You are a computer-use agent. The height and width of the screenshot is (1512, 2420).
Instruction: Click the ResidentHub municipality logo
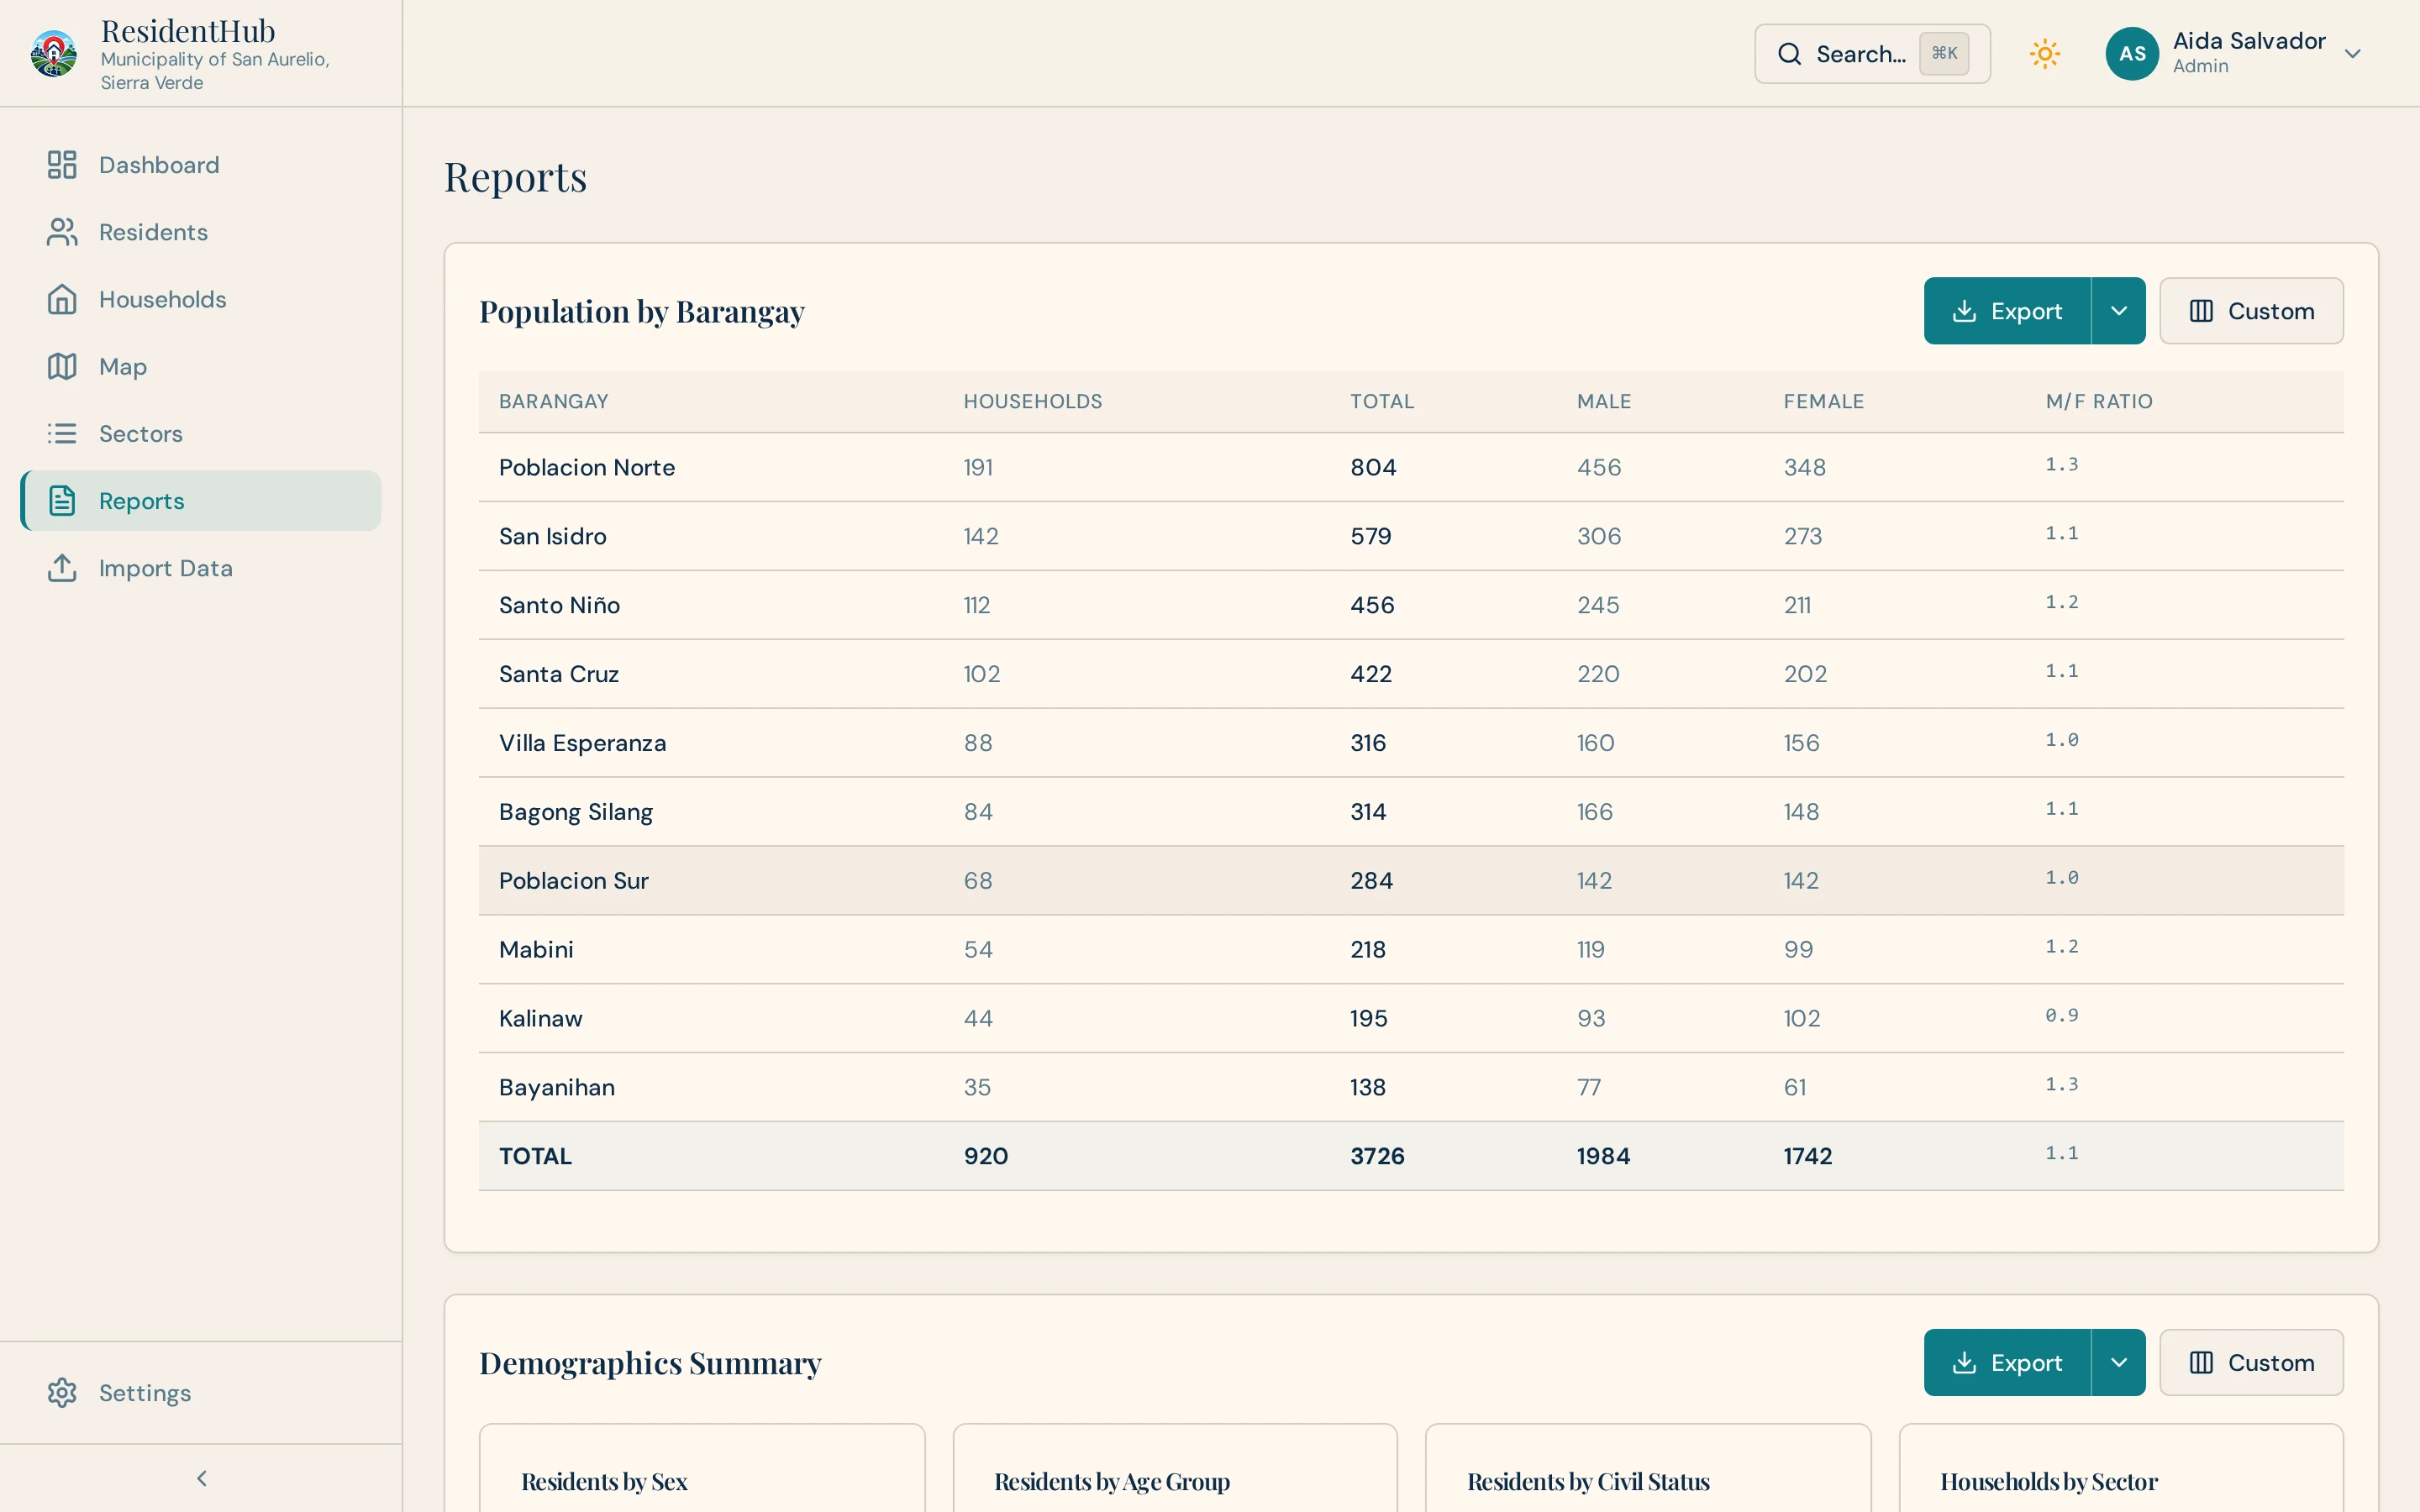[54, 53]
